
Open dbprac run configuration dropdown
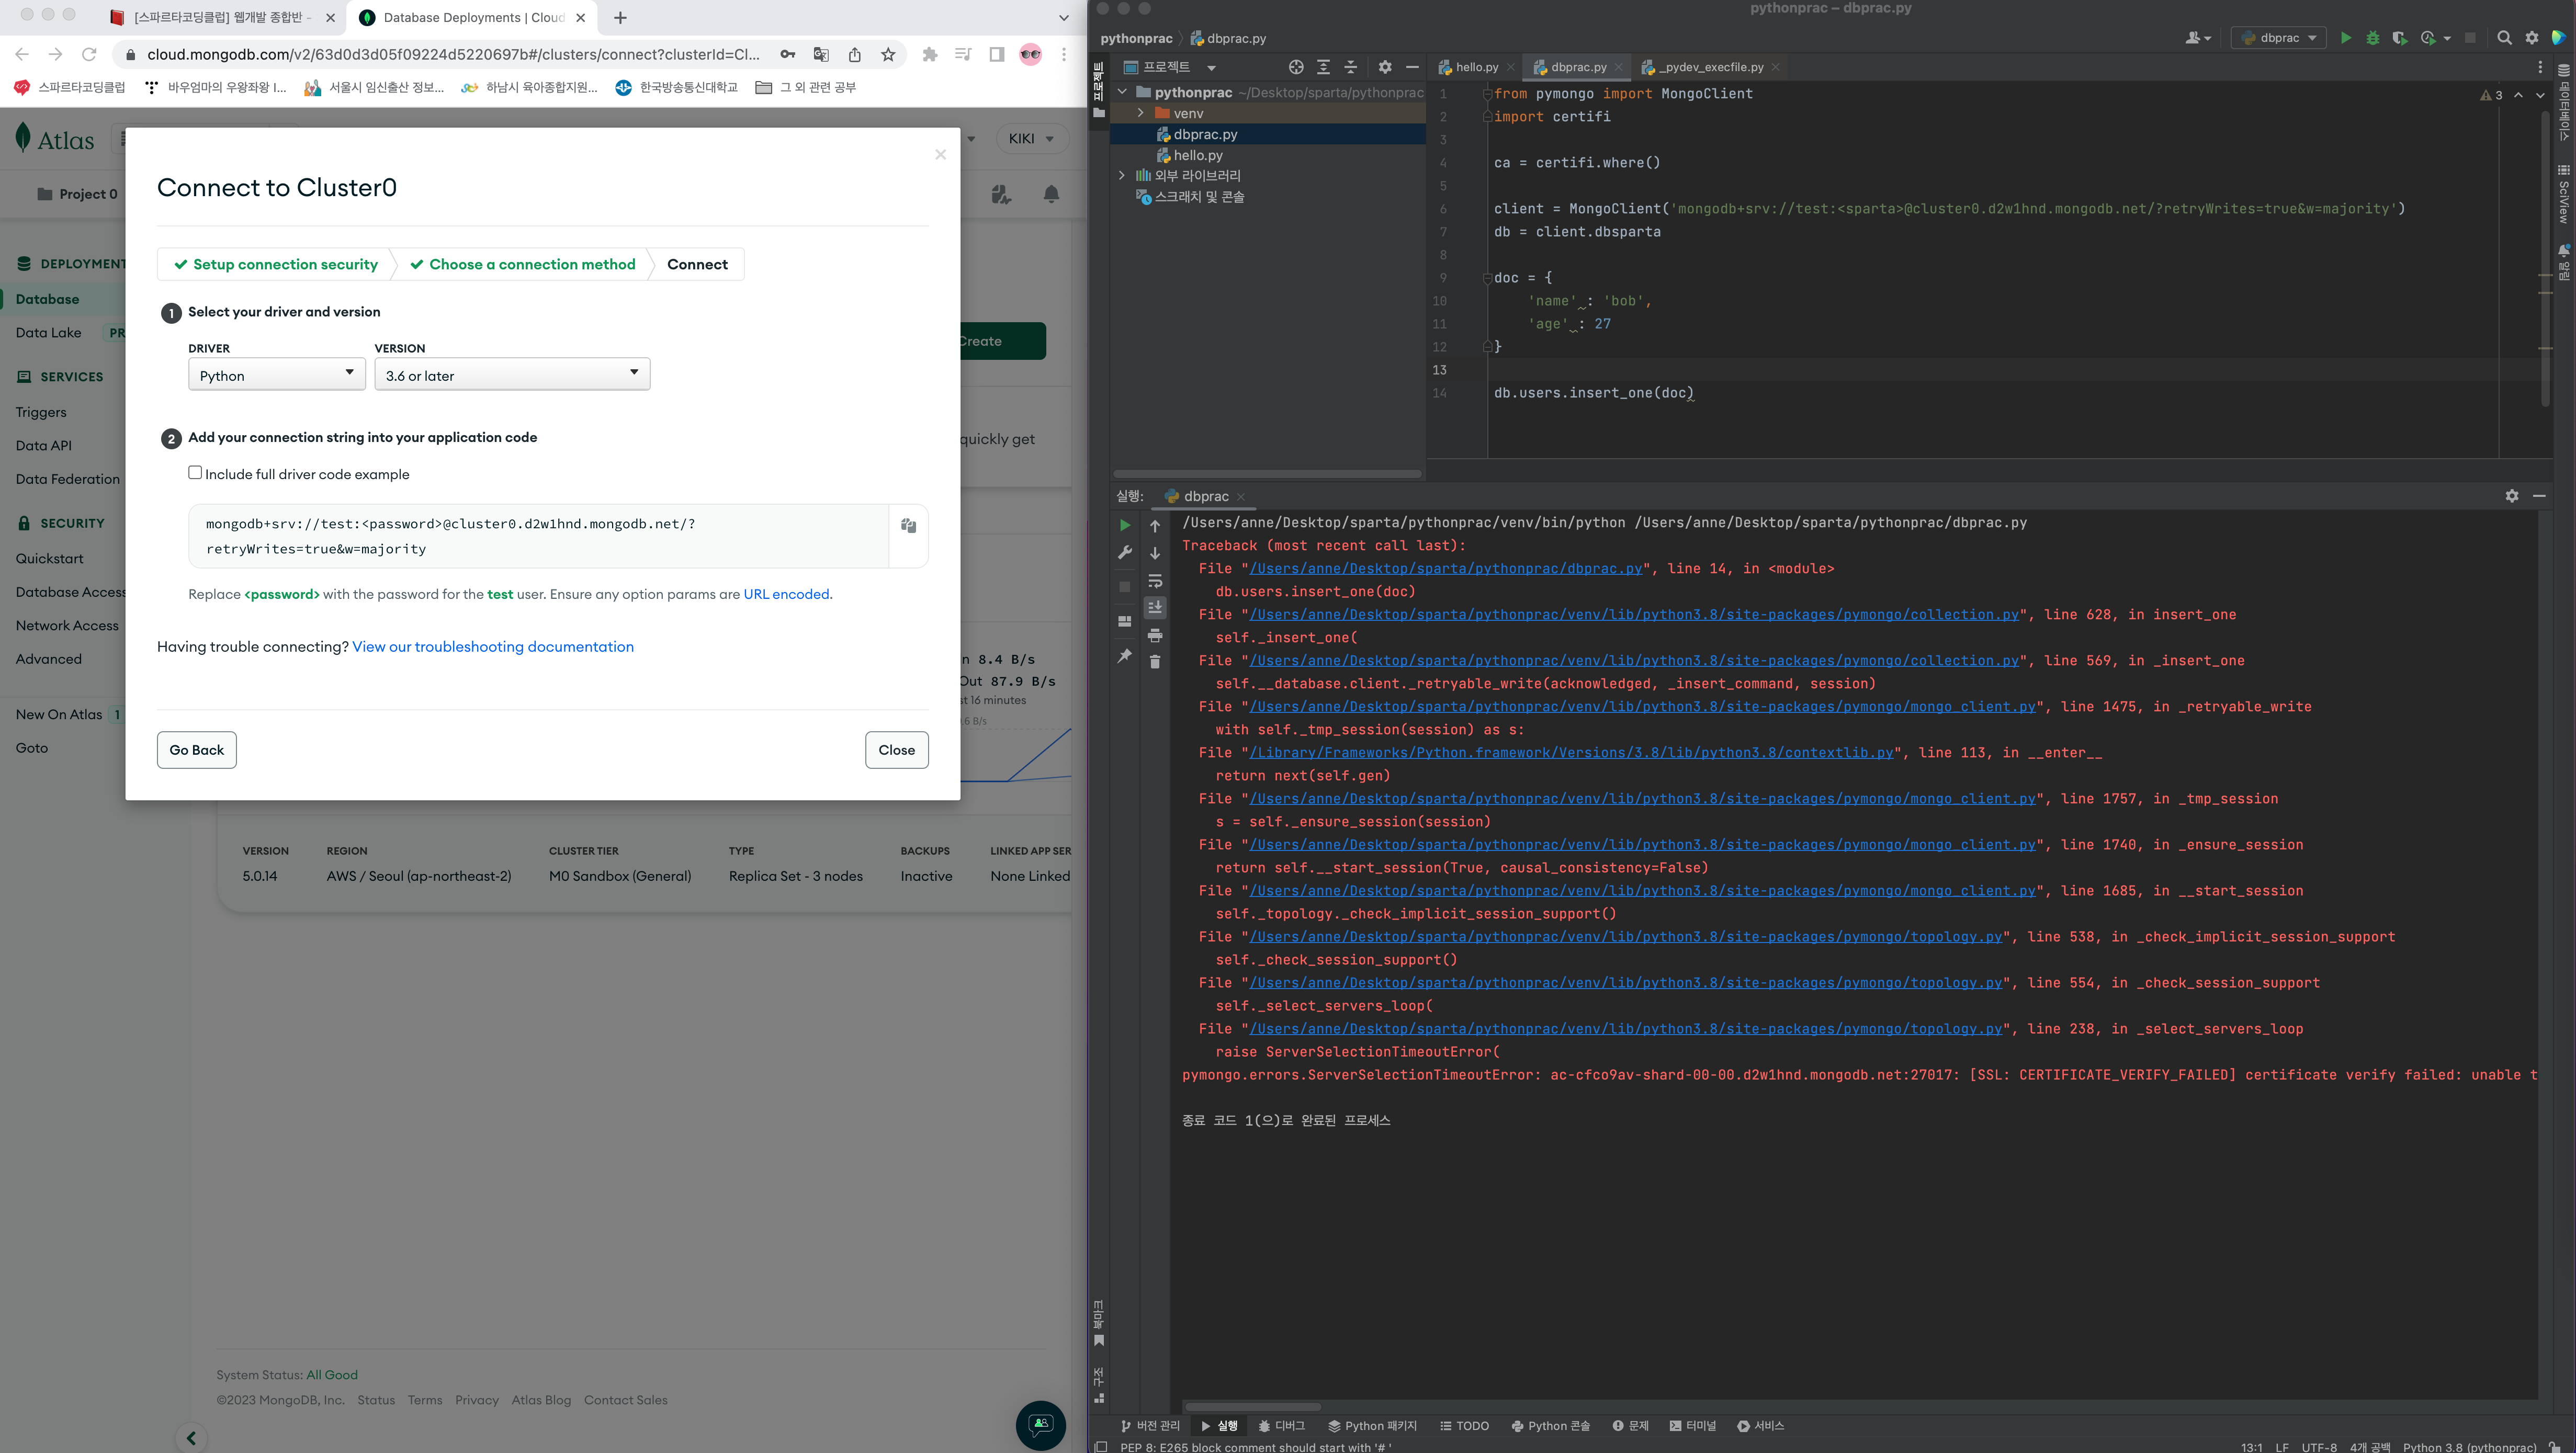(2278, 38)
